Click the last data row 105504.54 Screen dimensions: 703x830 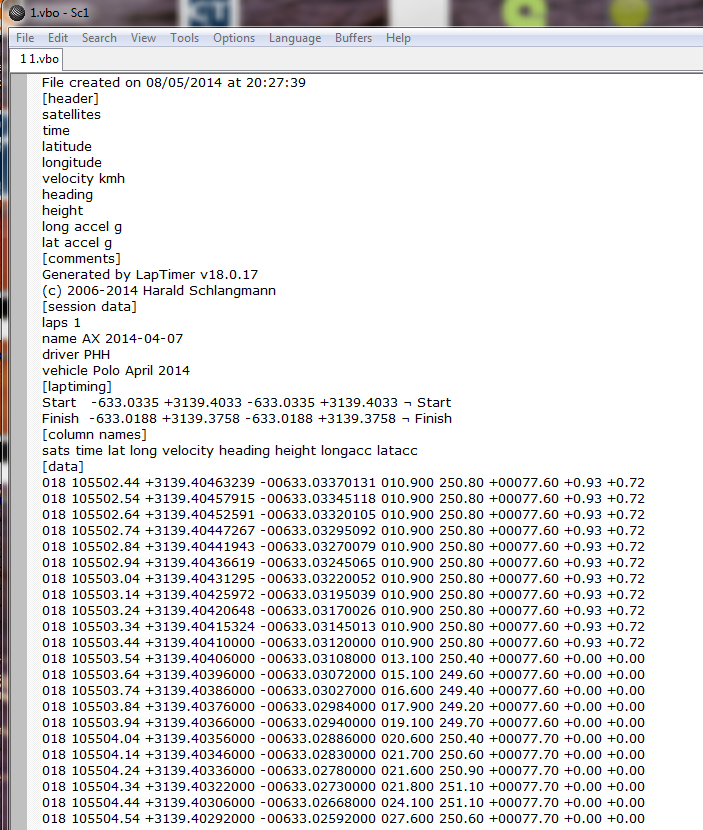coord(343,818)
